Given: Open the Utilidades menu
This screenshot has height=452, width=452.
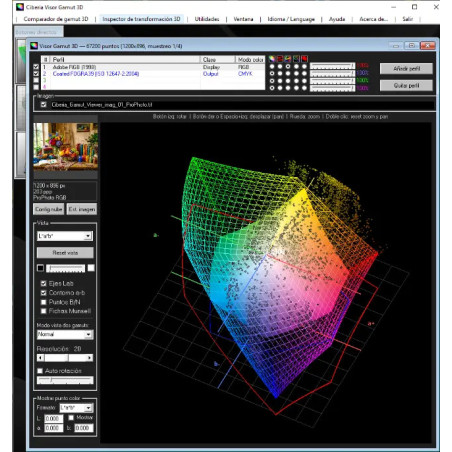Looking at the screenshot, I should 207,19.
